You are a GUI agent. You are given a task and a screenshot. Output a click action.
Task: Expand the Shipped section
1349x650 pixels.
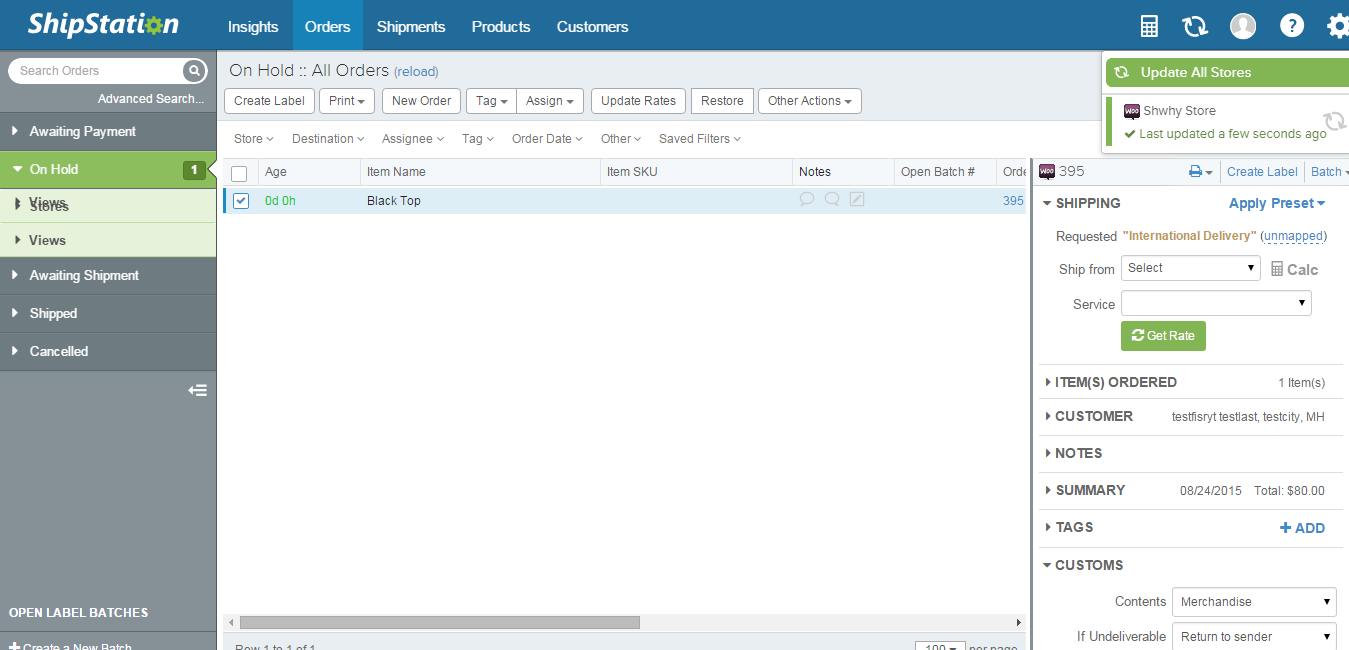[108, 313]
